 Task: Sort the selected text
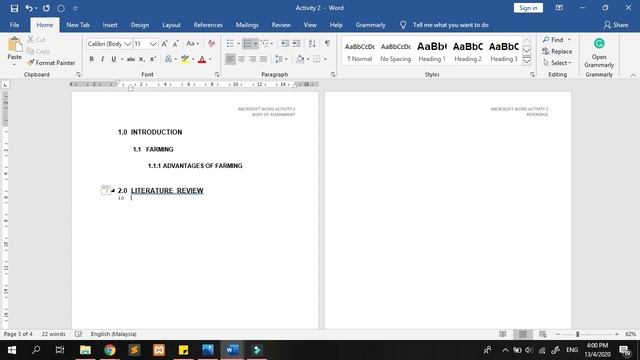tap(312, 43)
